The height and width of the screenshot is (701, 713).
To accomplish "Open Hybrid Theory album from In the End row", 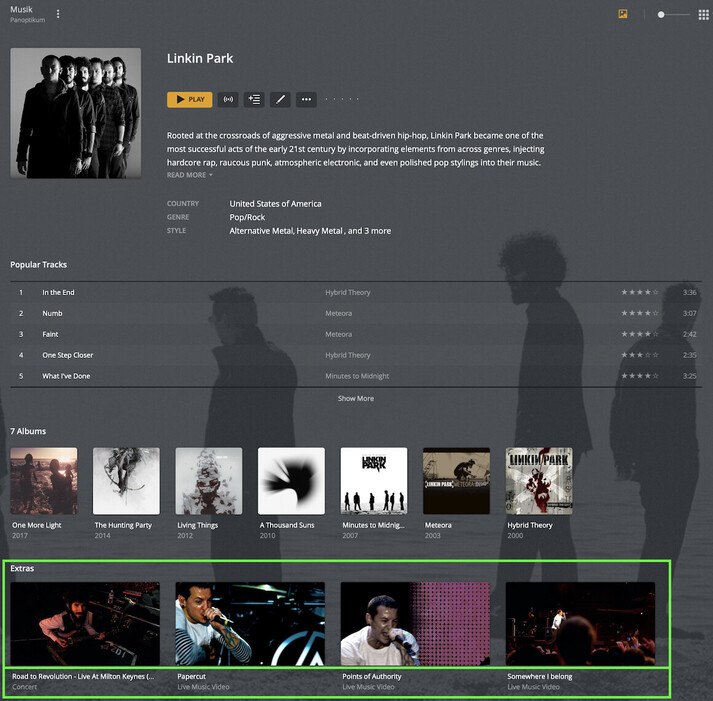I will point(348,292).
